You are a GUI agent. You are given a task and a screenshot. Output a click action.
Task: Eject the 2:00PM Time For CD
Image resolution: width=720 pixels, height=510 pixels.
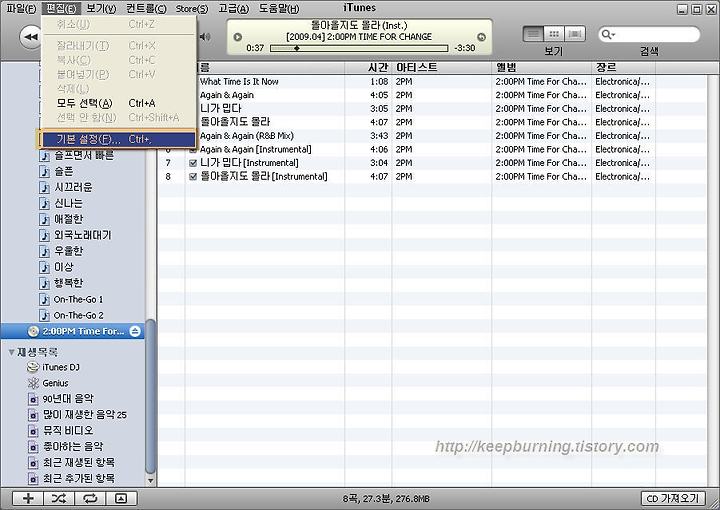point(135,331)
